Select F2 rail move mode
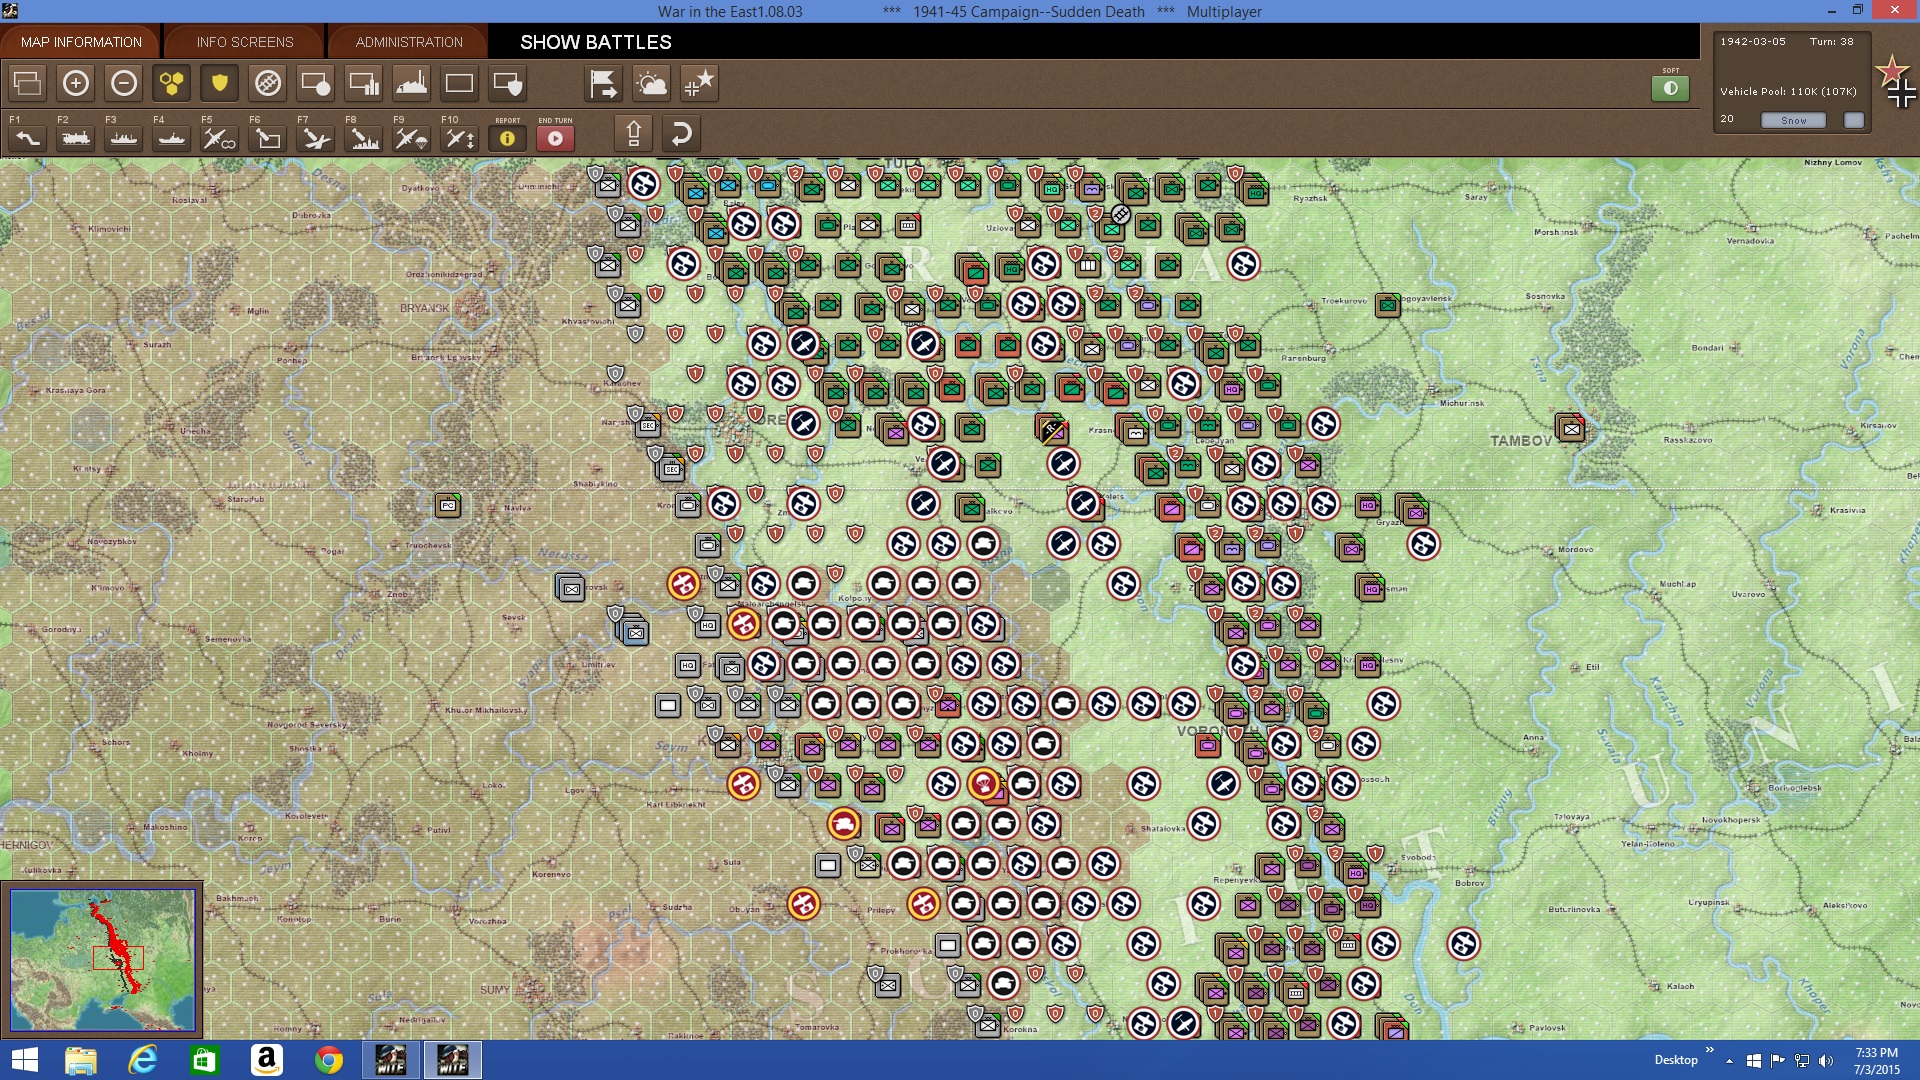Image resolution: width=1920 pixels, height=1080 pixels. (76, 138)
